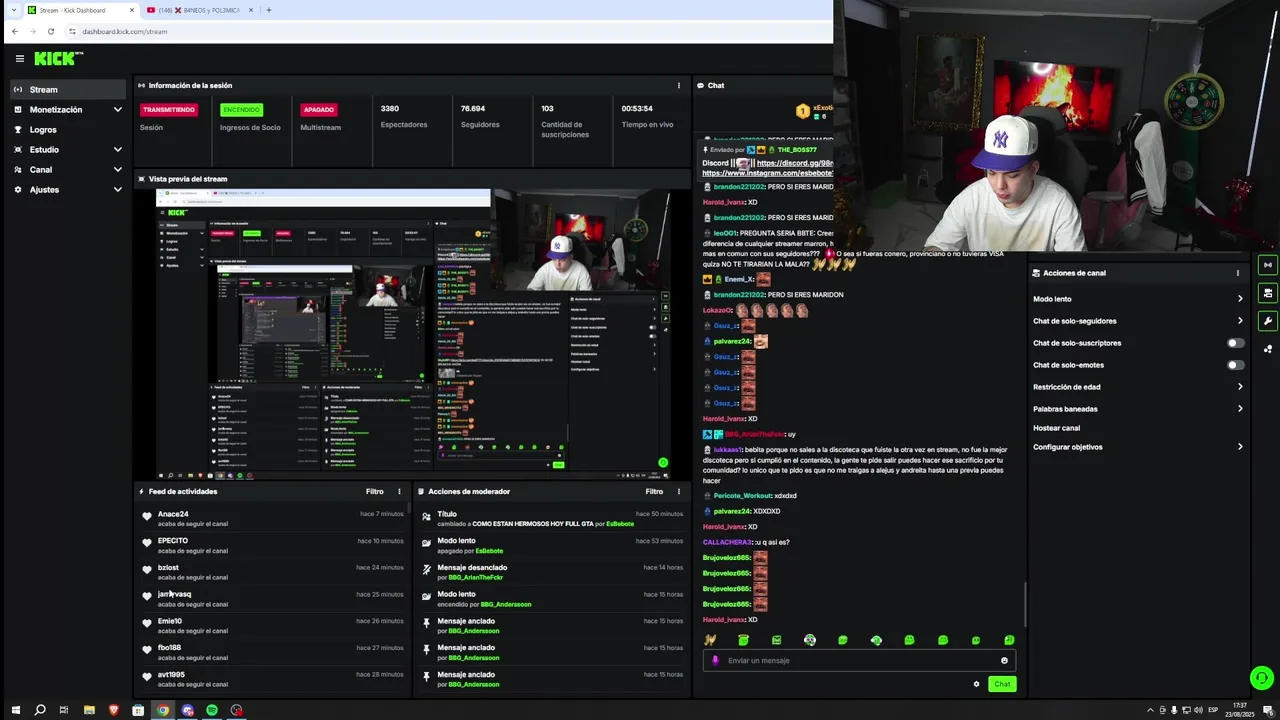The image size is (1280, 720).
Task: Click the Anace24 follow entry
Action: 274,518
